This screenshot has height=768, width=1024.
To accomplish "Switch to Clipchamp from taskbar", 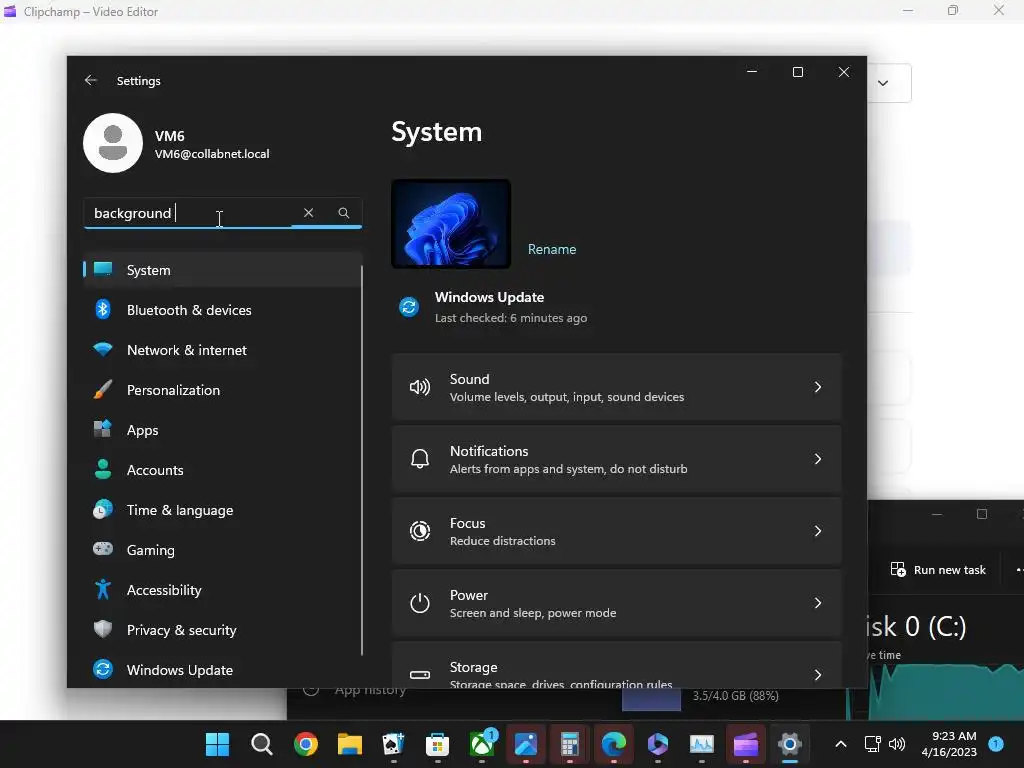I will 746,744.
